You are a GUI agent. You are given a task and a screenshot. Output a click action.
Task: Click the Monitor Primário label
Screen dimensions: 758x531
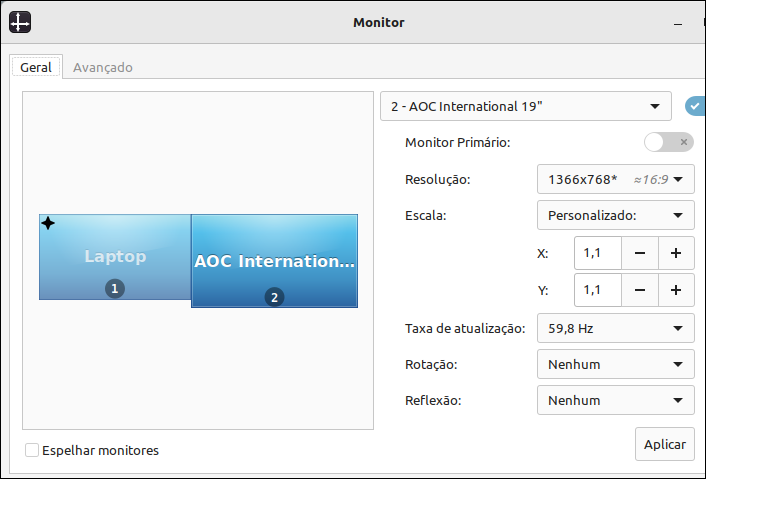[457, 143]
